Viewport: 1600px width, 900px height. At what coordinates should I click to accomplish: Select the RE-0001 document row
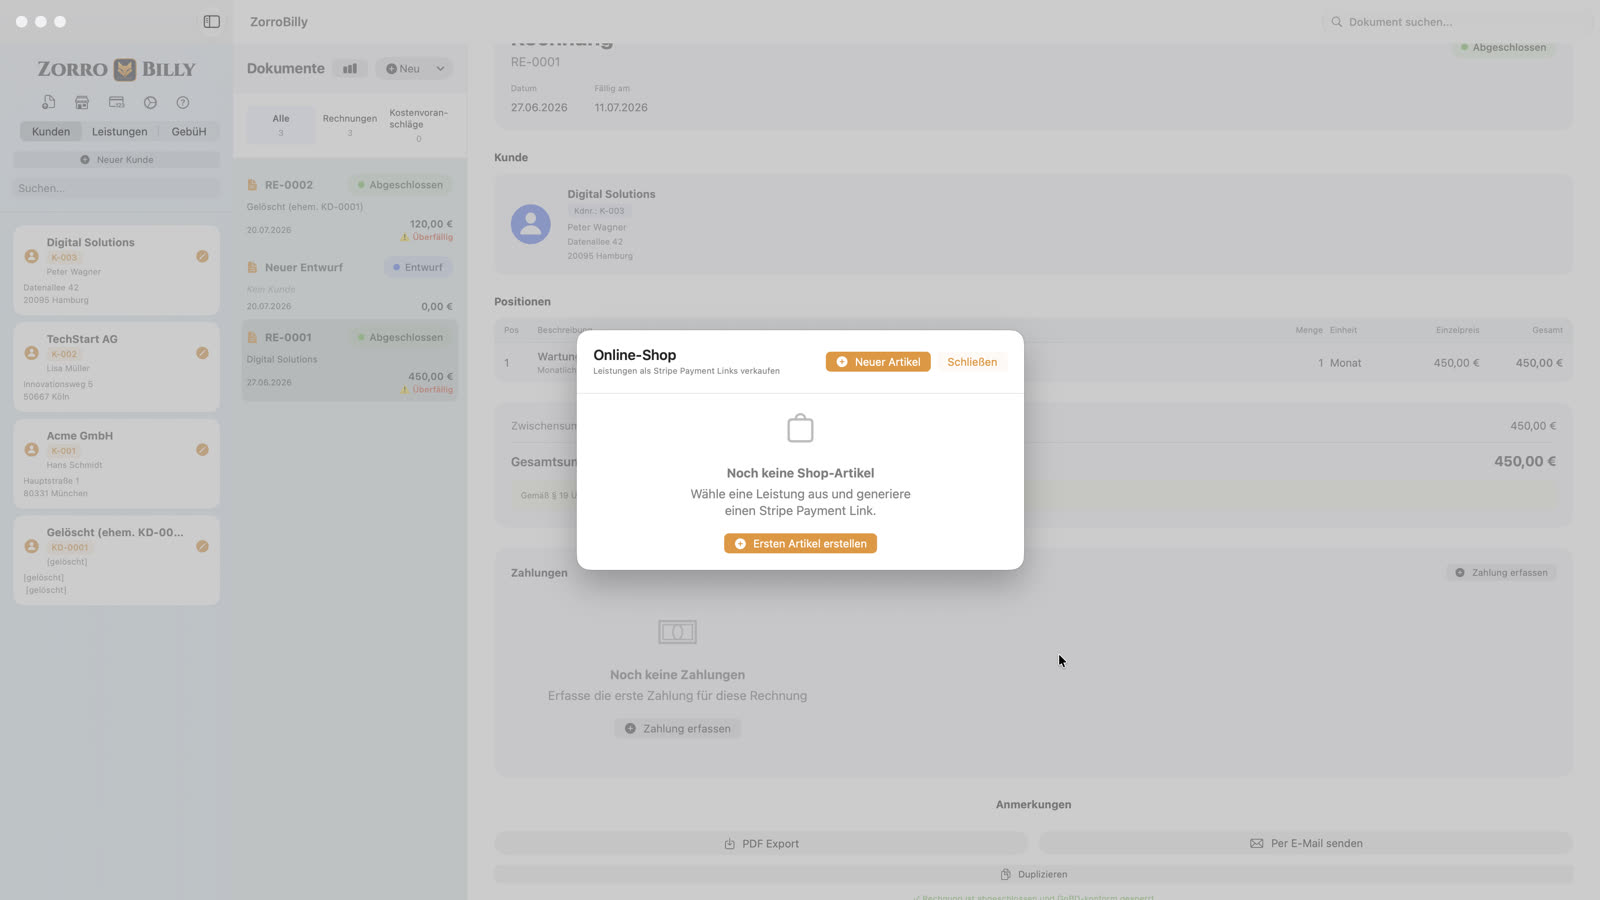tap(350, 360)
